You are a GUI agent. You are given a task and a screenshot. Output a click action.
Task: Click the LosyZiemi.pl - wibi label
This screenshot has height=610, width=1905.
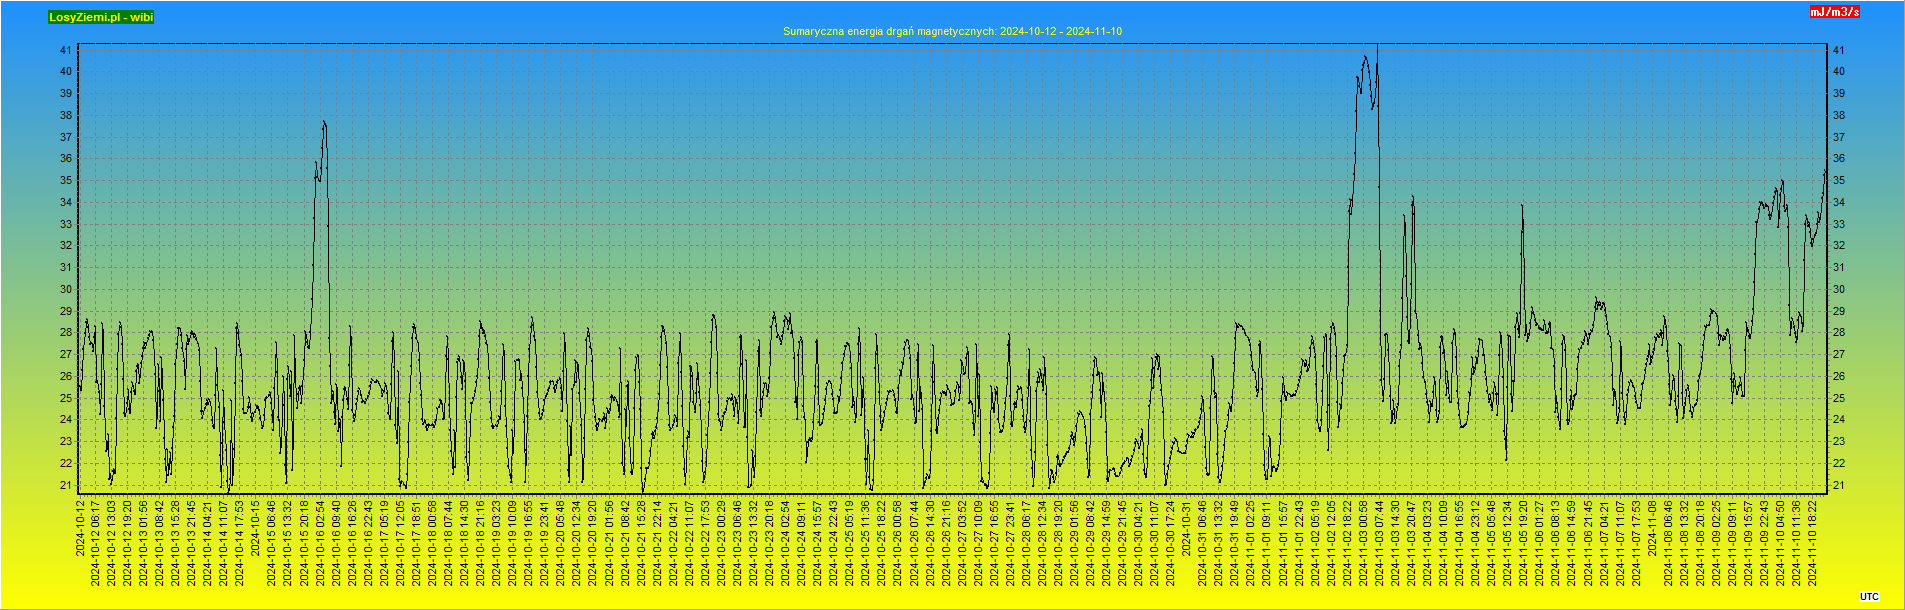click(101, 17)
